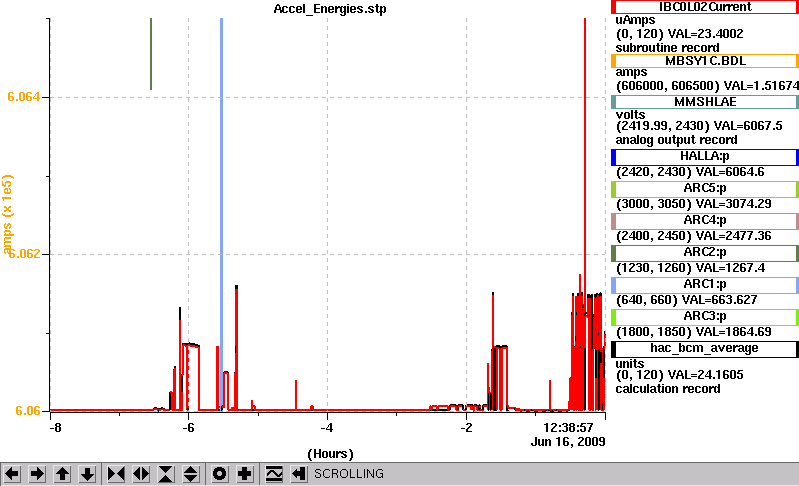Image resolution: width=799 pixels, height=486 pixels.
Task: Click the plus toolbar icon
Action: (245, 474)
